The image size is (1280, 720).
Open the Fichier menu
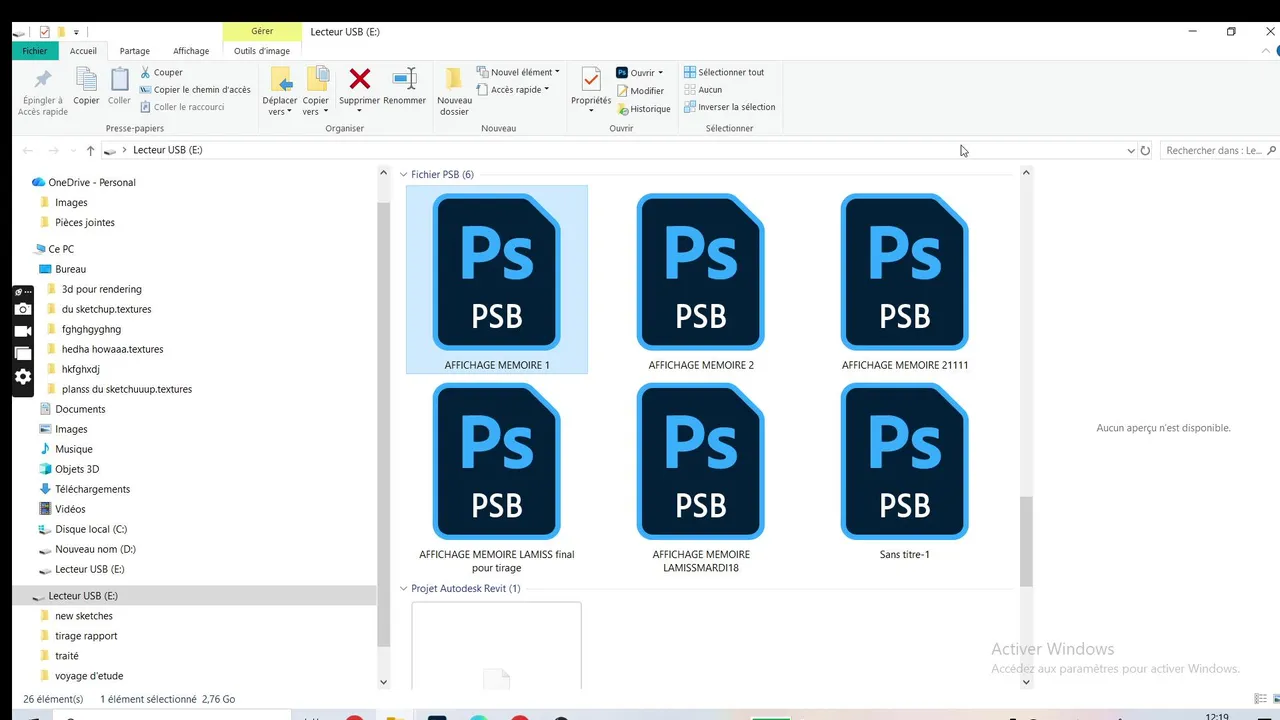click(35, 51)
